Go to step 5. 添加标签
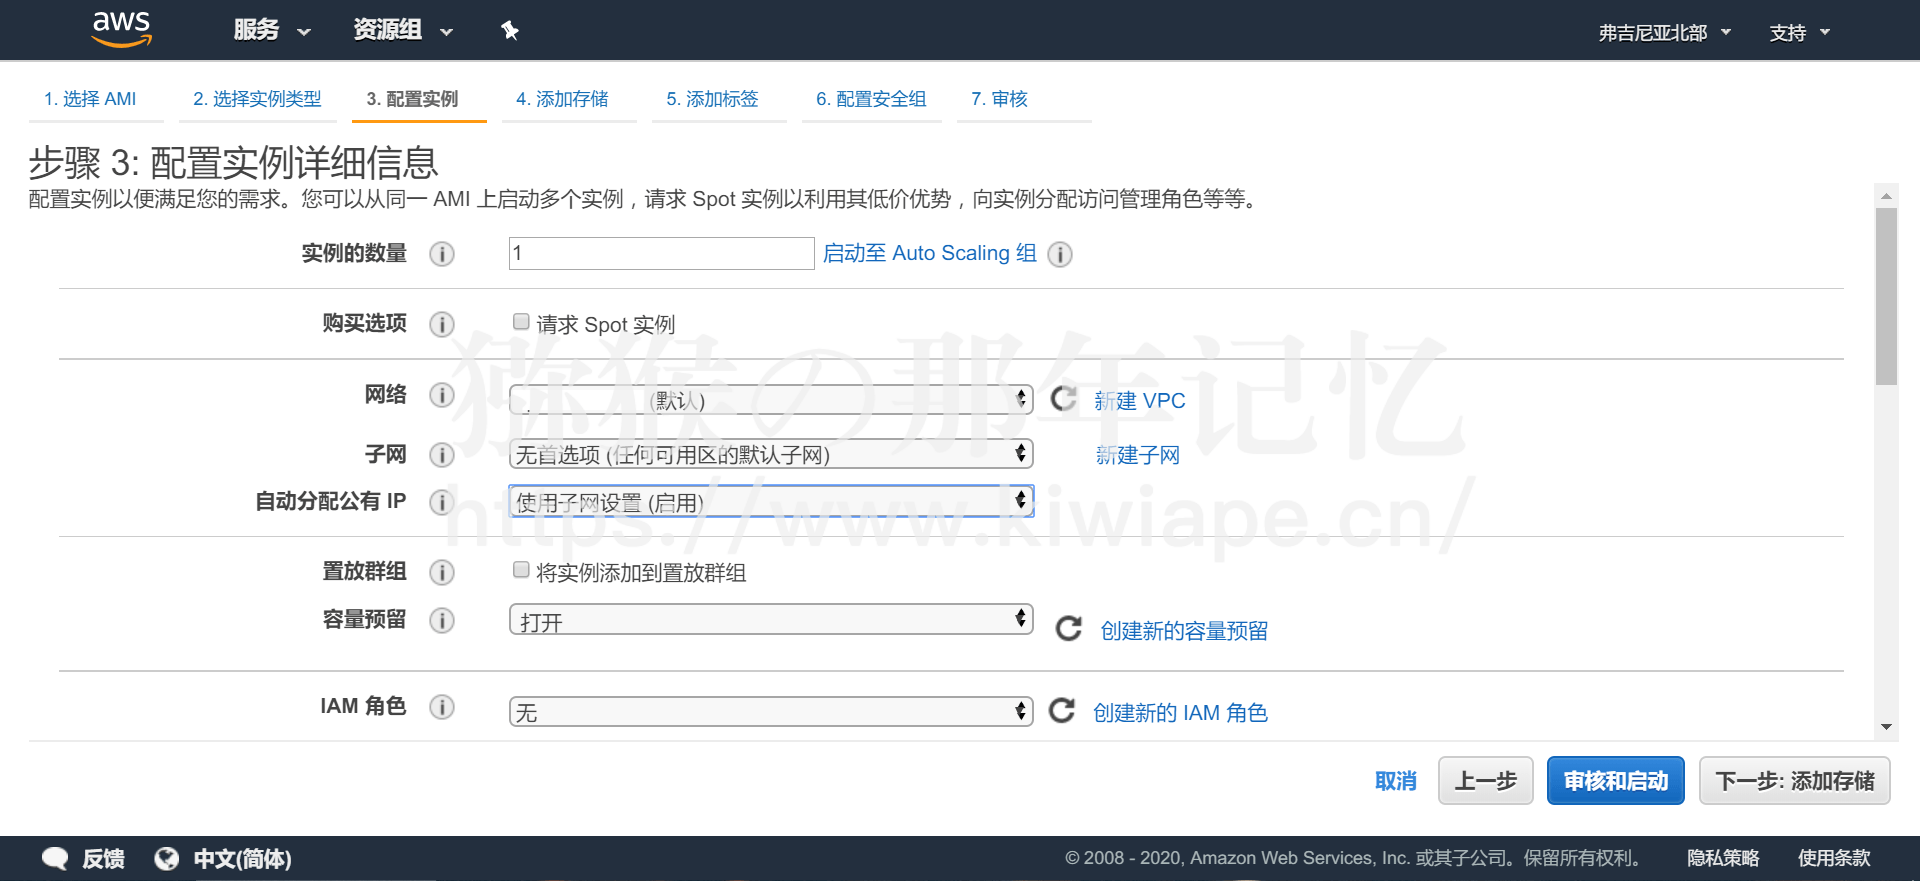 point(712,99)
